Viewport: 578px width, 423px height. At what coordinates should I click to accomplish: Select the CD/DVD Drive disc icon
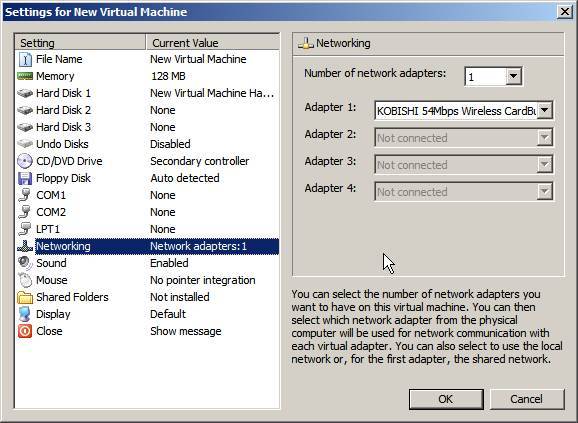[x=25, y=161]
